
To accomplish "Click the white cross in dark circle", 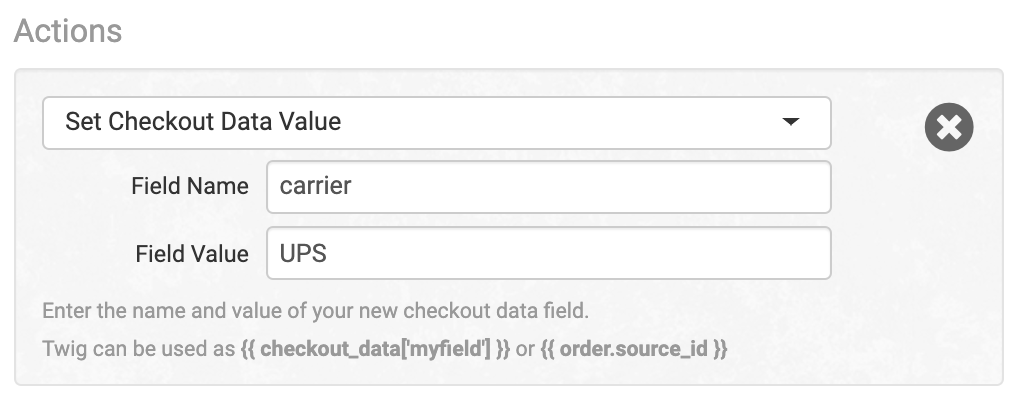I will 949,127.
